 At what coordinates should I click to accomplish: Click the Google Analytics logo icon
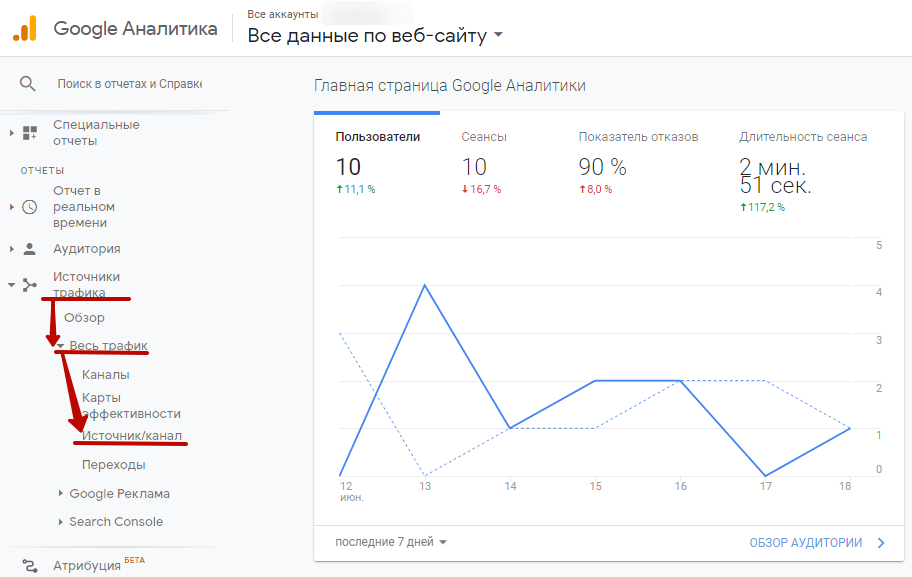click(x=25, y=29)
